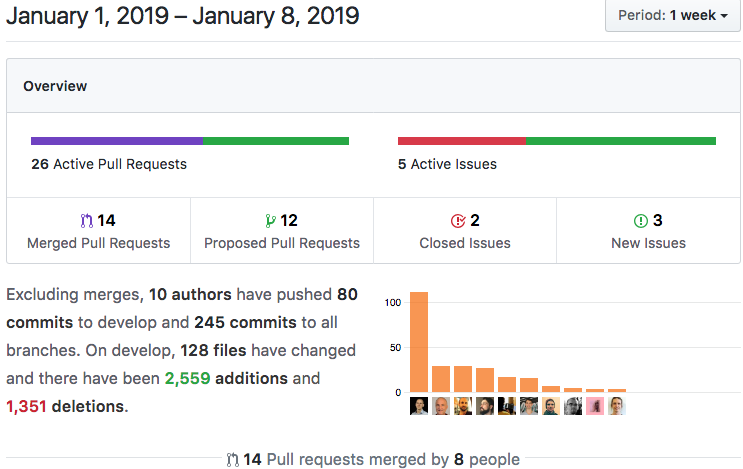The width and height of the screenshot is (743, 469).
Task: Click the tallest orange commit bar
Action: 419,342
